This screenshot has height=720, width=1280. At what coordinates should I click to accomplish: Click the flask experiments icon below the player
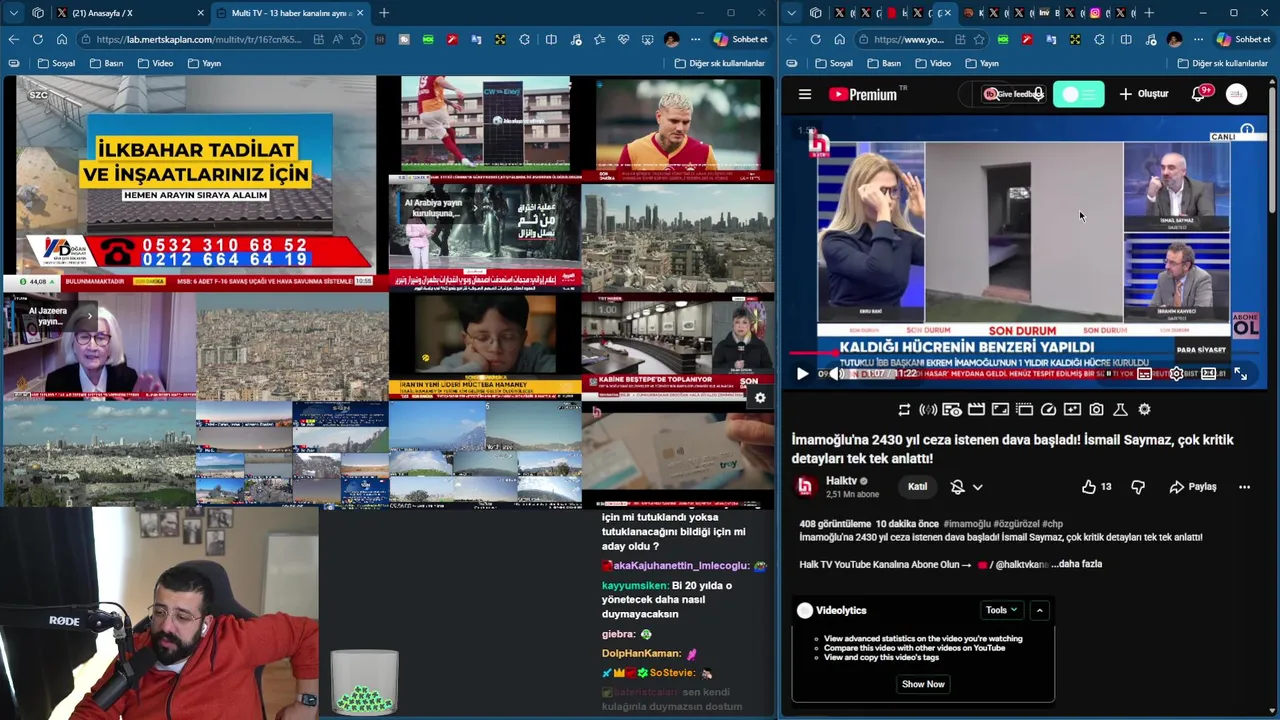pos(1120,409)
